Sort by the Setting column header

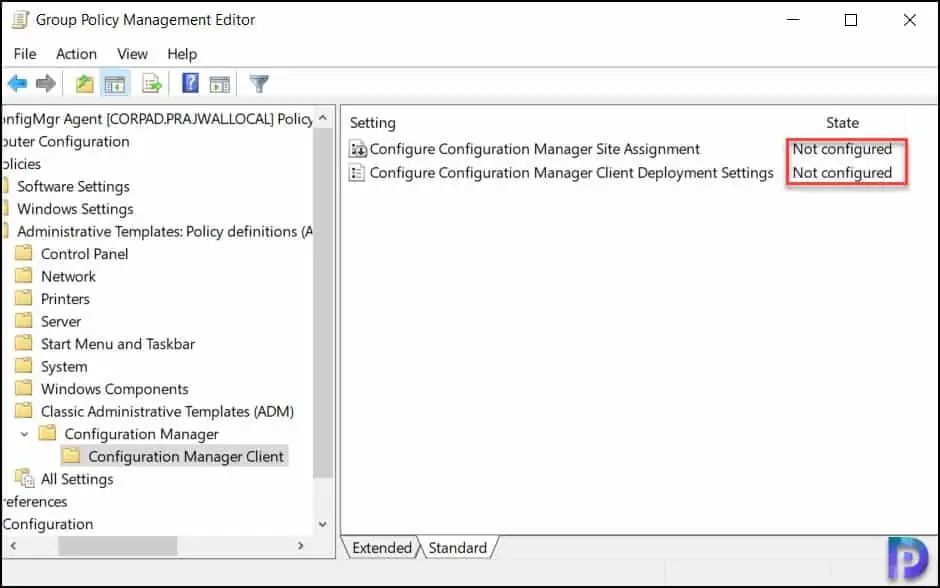point(373,123)
